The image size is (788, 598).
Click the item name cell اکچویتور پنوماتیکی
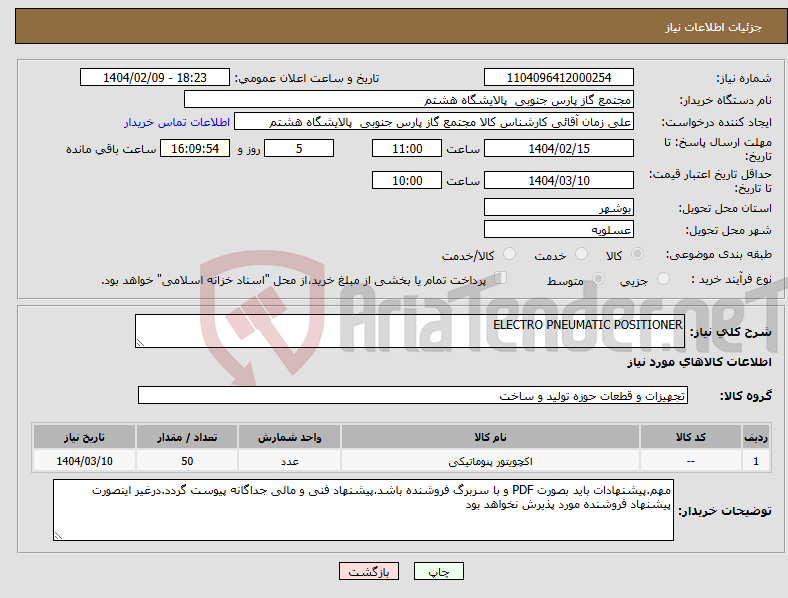coord(490,461)
